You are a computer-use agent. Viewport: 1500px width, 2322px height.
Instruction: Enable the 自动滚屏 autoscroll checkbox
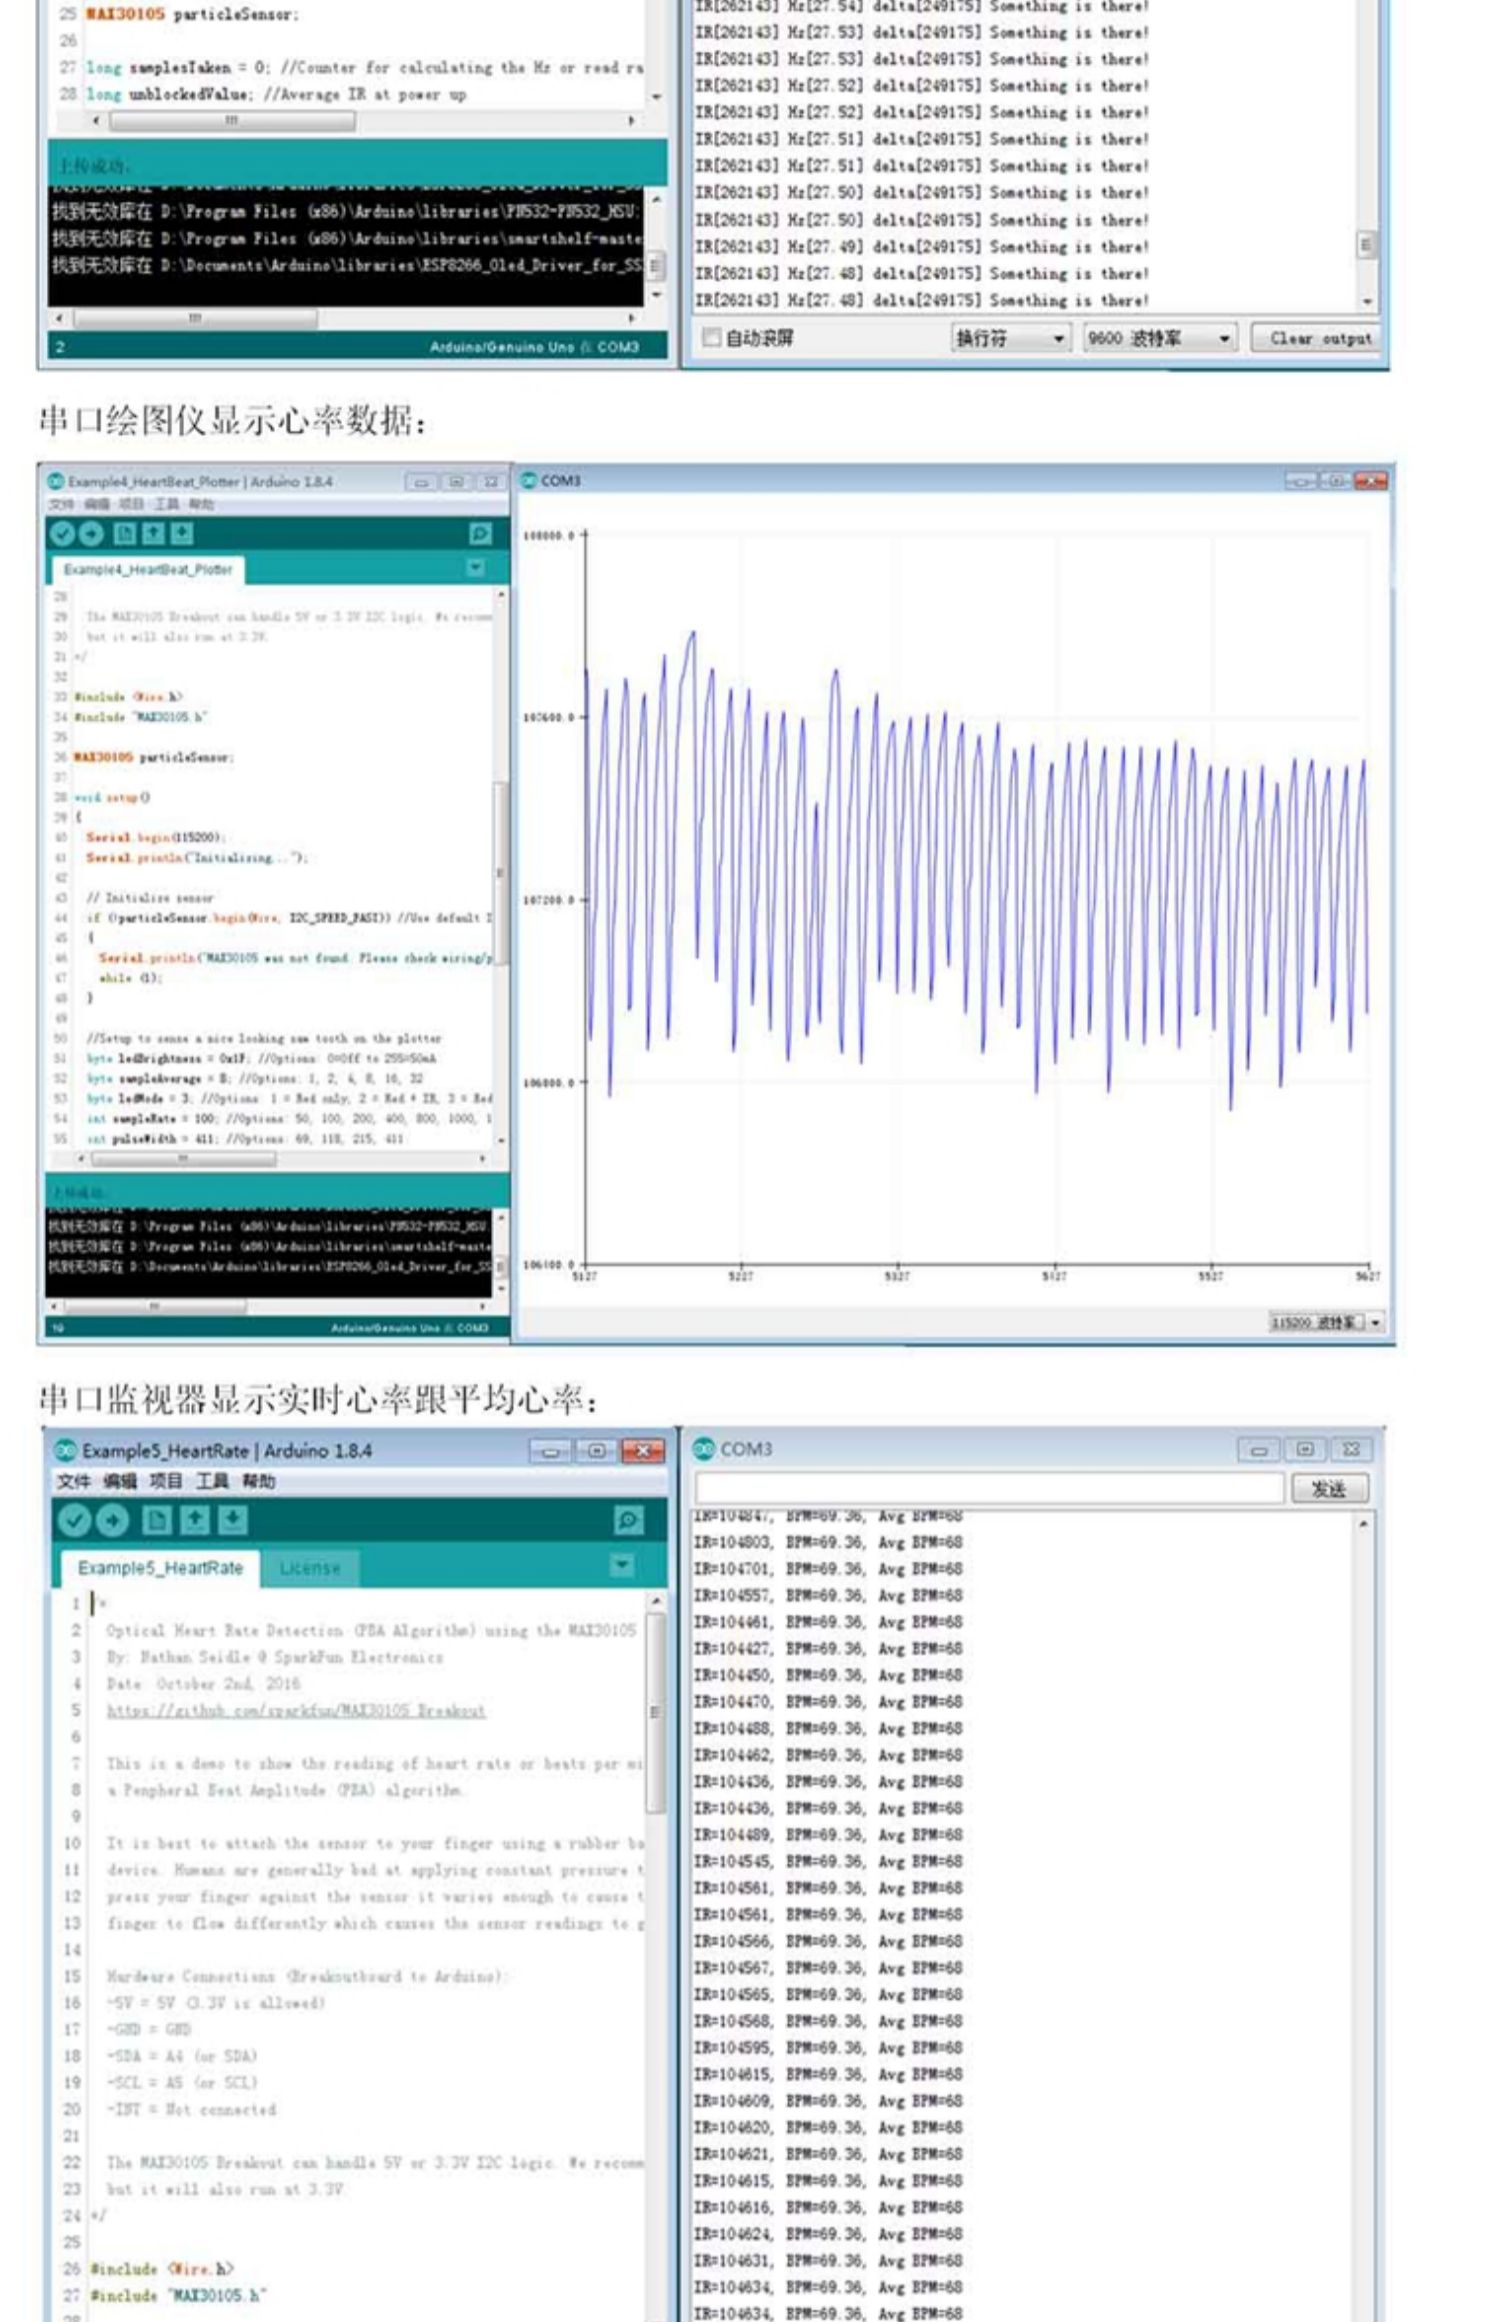[711, 338]
